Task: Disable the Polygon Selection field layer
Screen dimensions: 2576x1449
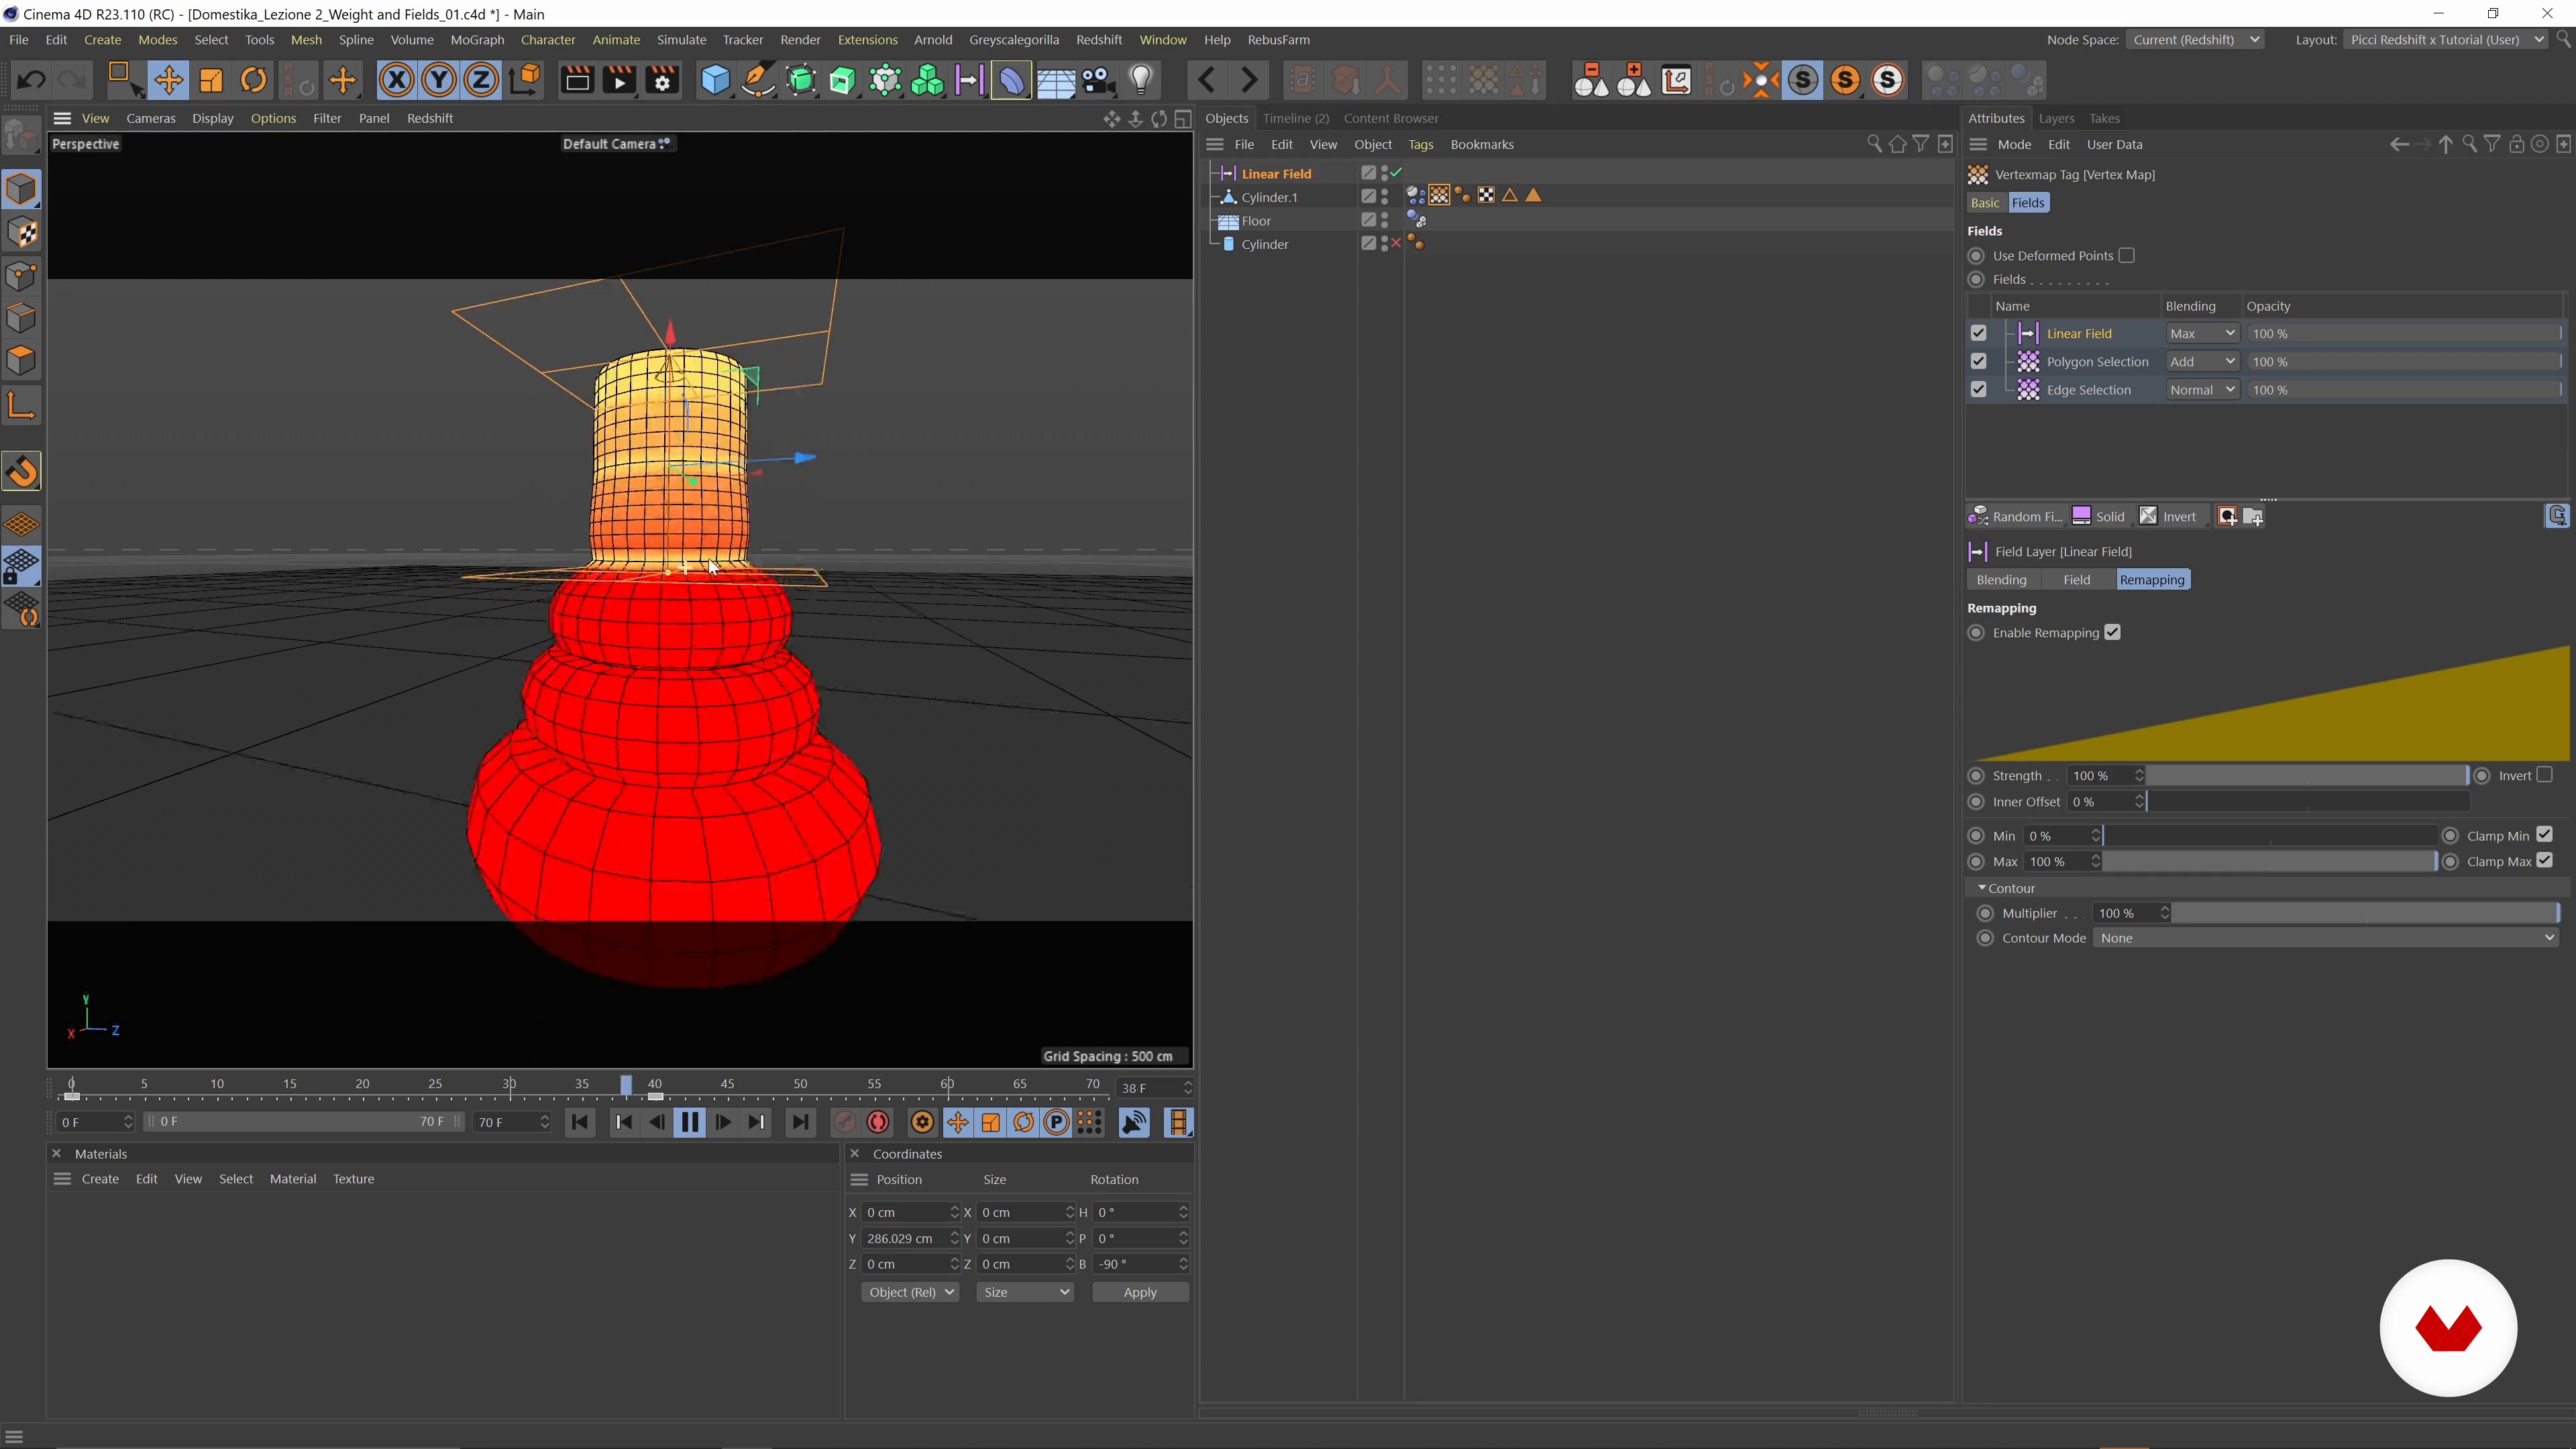Action: point(1978,361)
